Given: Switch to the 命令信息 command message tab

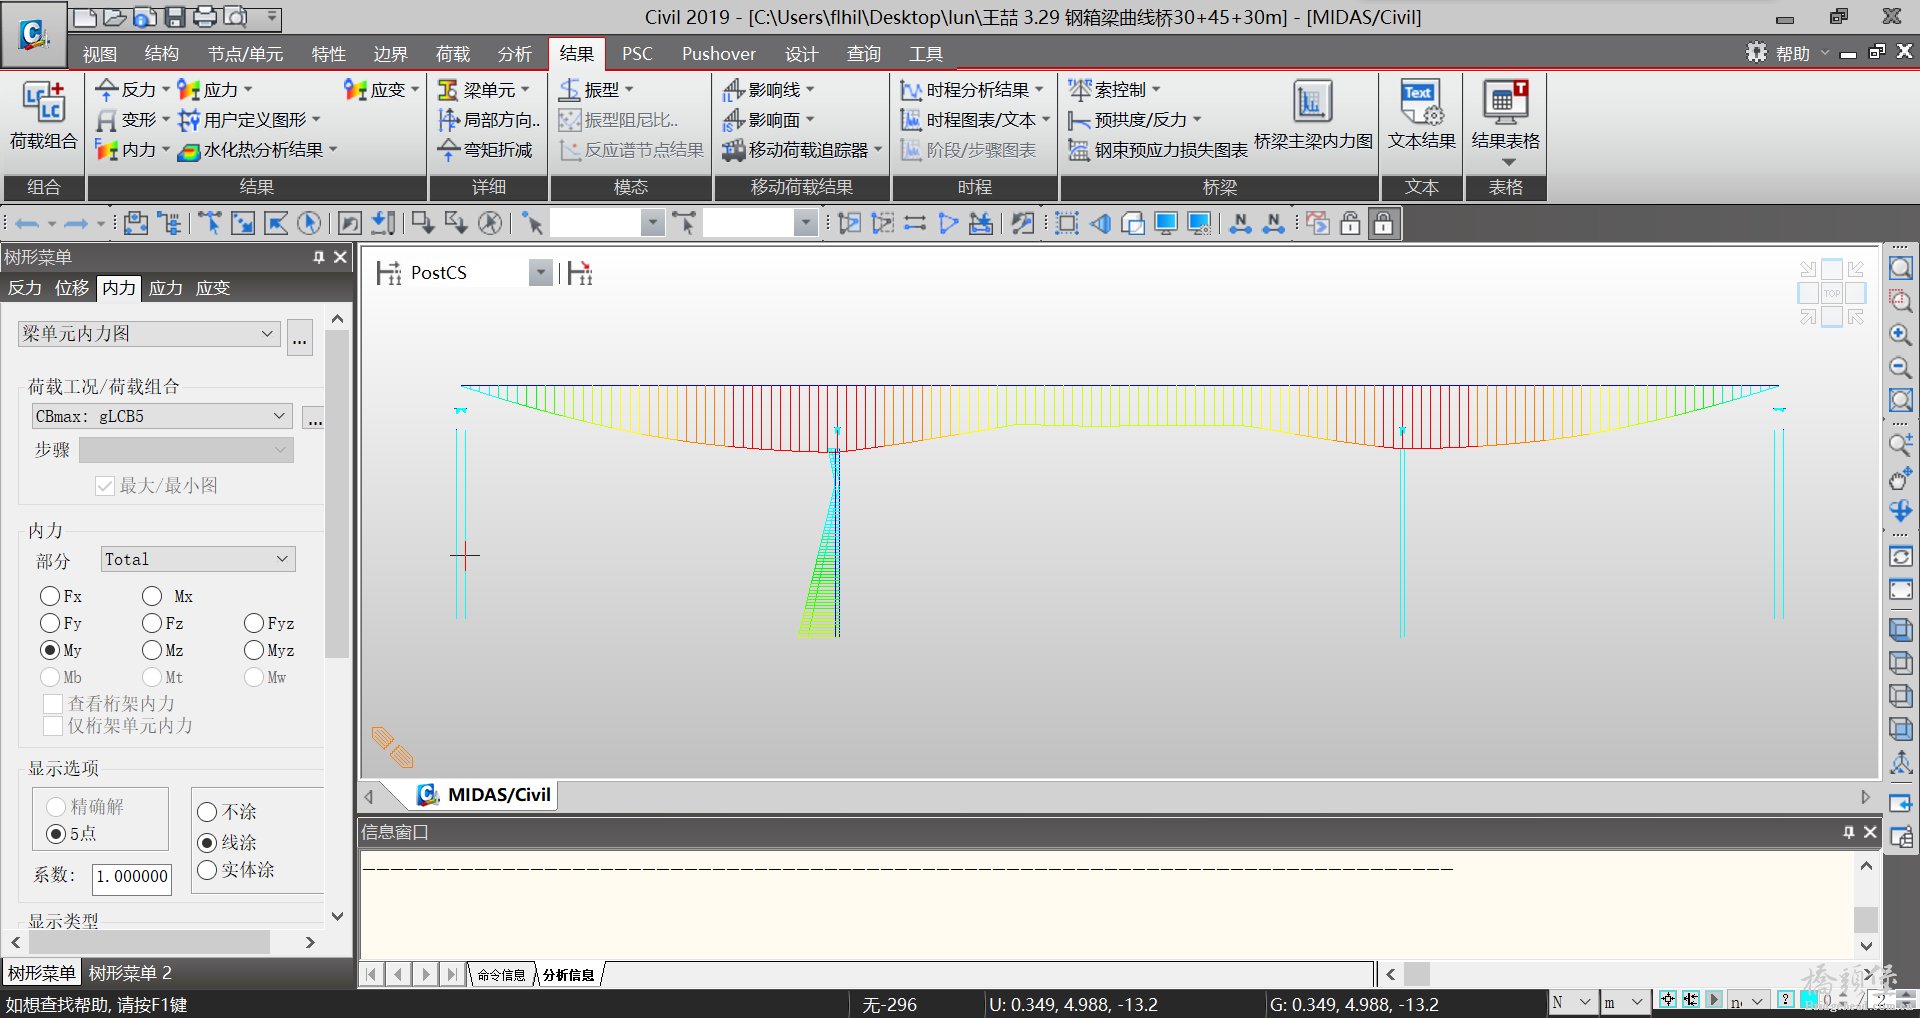Looking at the screenshot, I should [x=501, y=975].
